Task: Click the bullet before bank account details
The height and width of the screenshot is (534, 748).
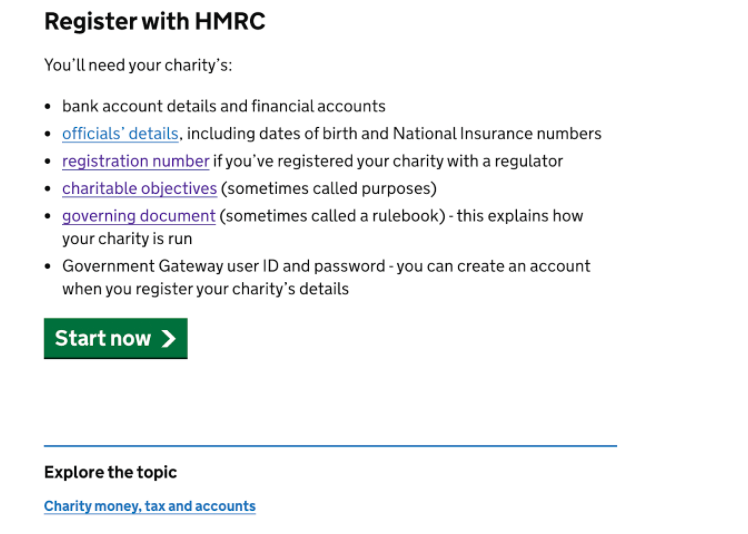Action: tap(48, 107)
